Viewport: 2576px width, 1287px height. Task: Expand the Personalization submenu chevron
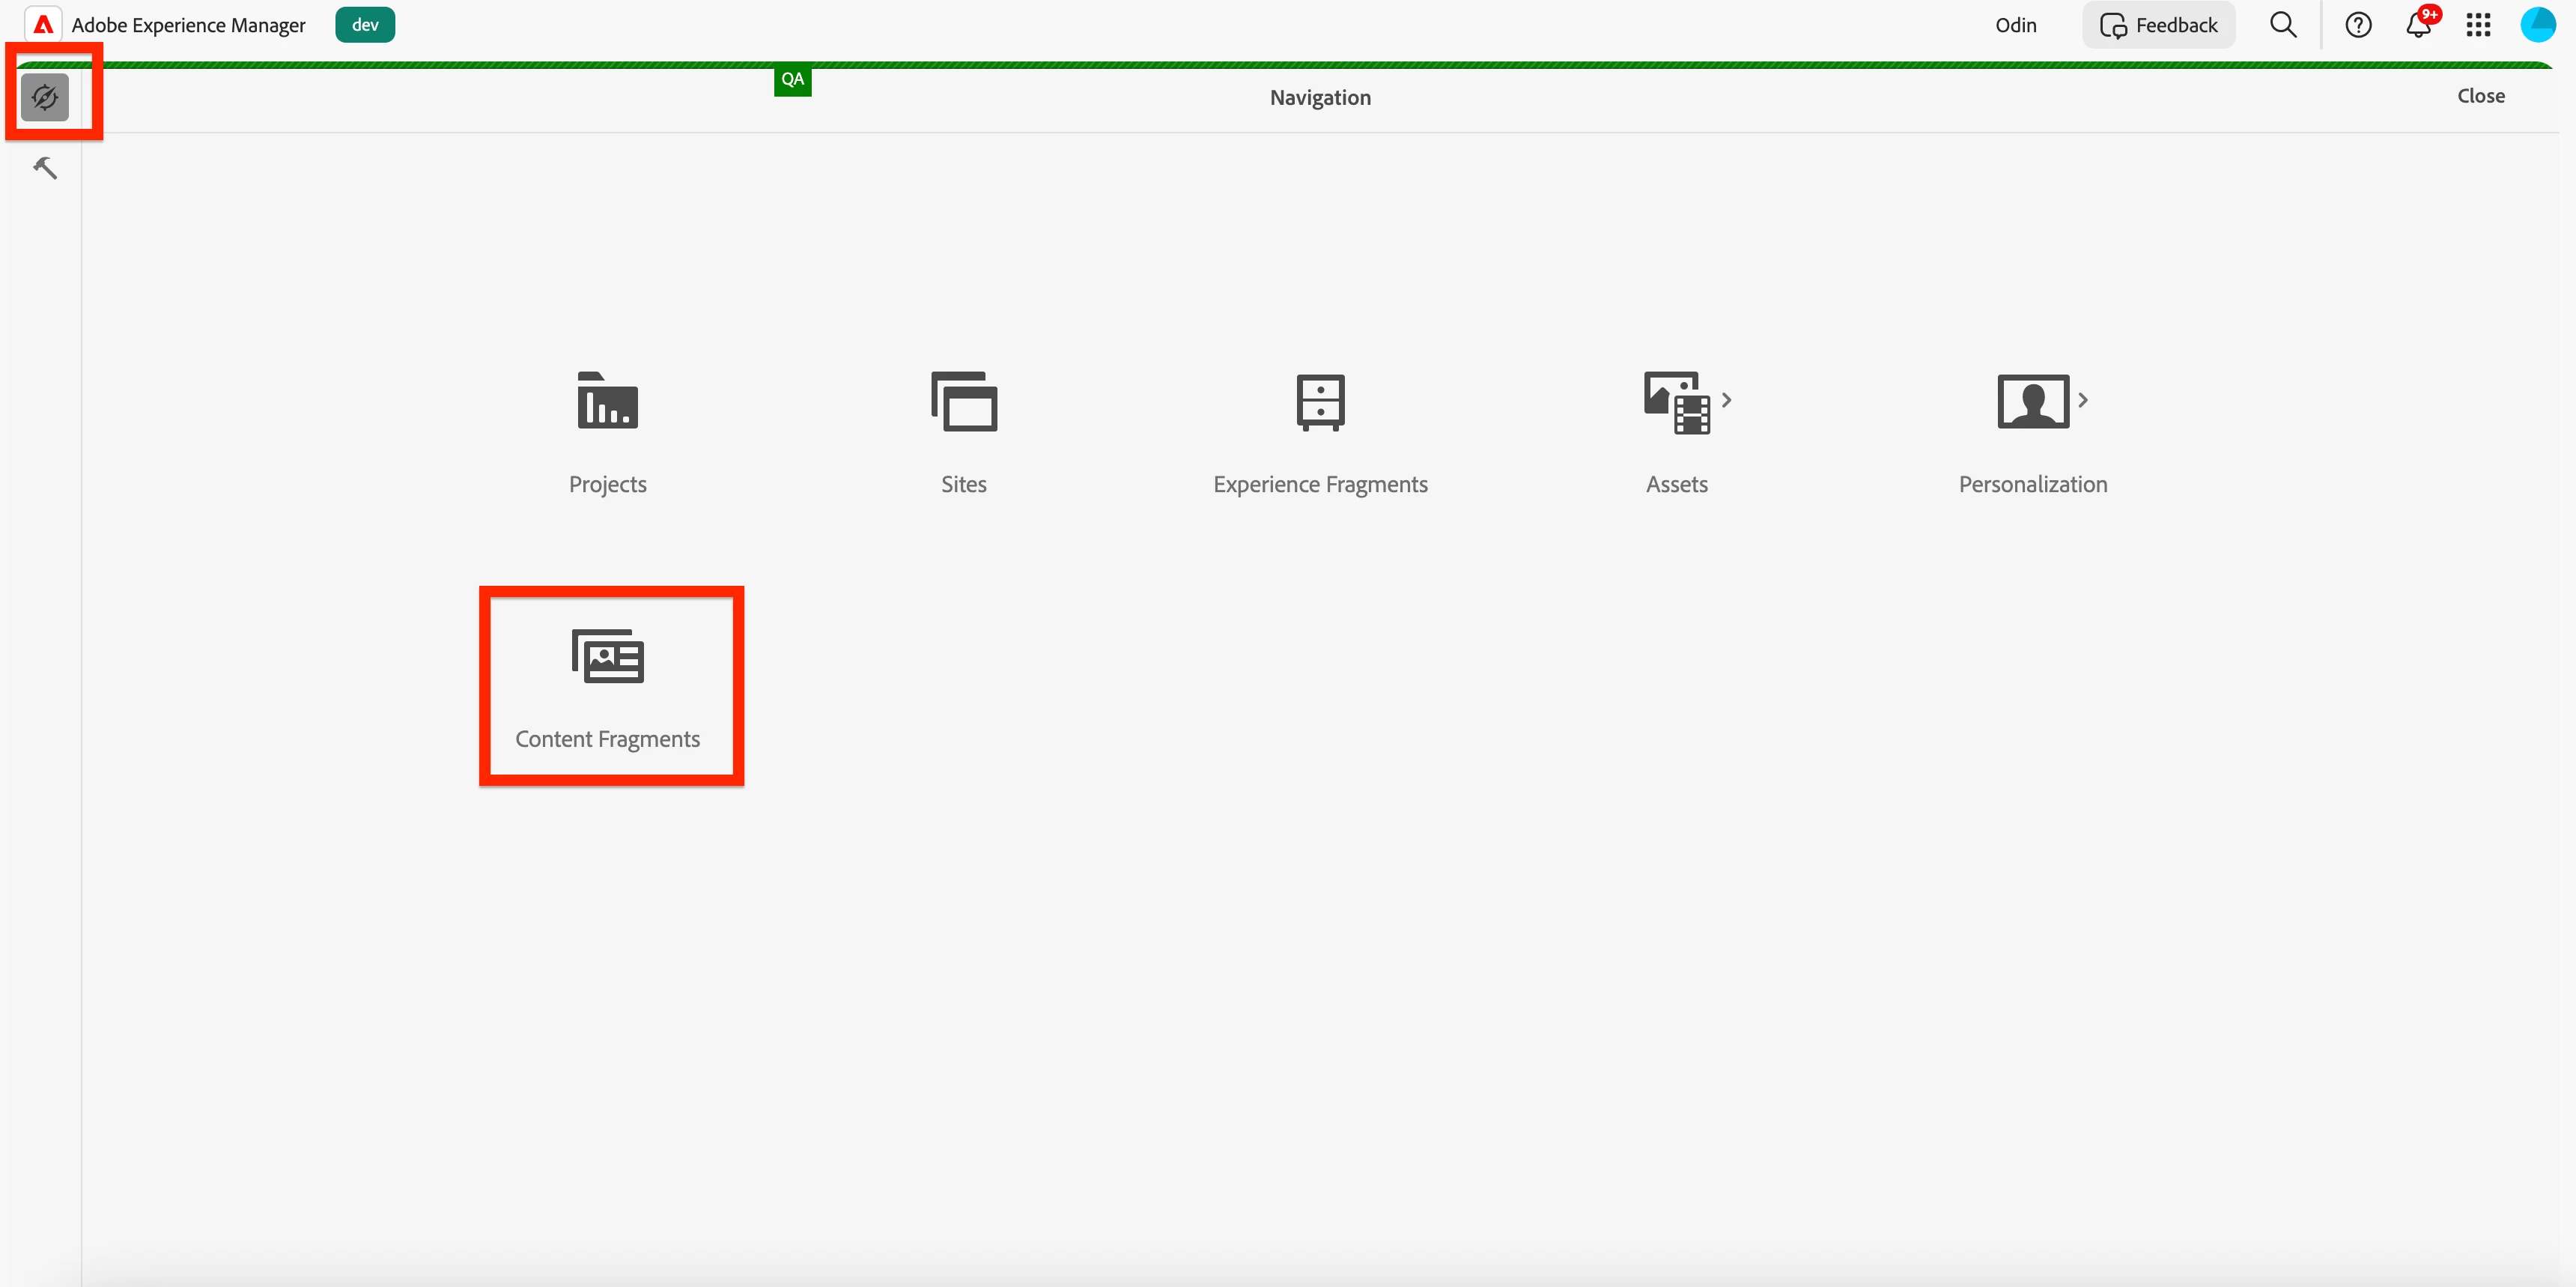[x=2083, y=400]
